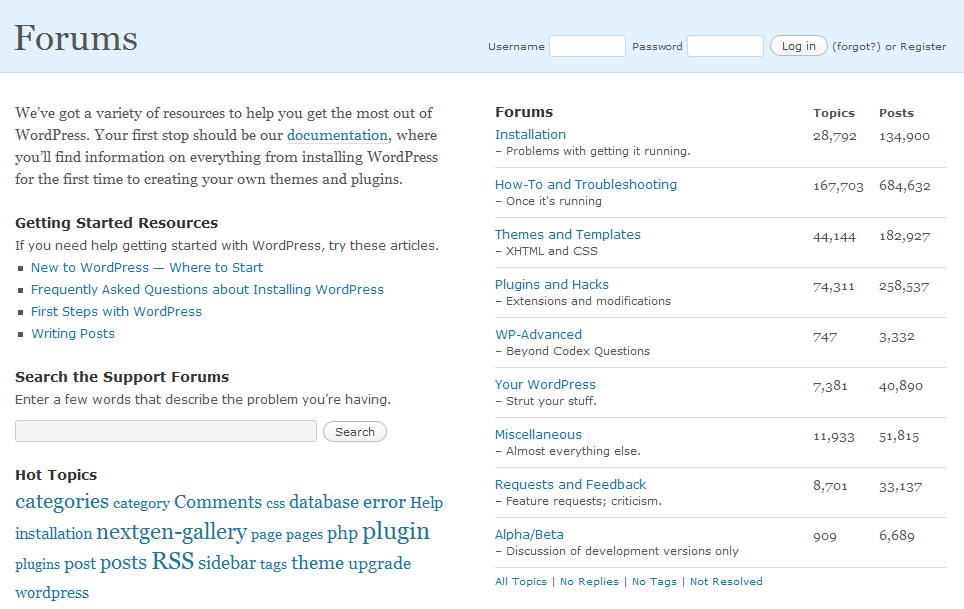Image resolution: width=964 pixels, height=609 pixels.
Task: Click the support forums search box
Action: [x=166, y=431]
